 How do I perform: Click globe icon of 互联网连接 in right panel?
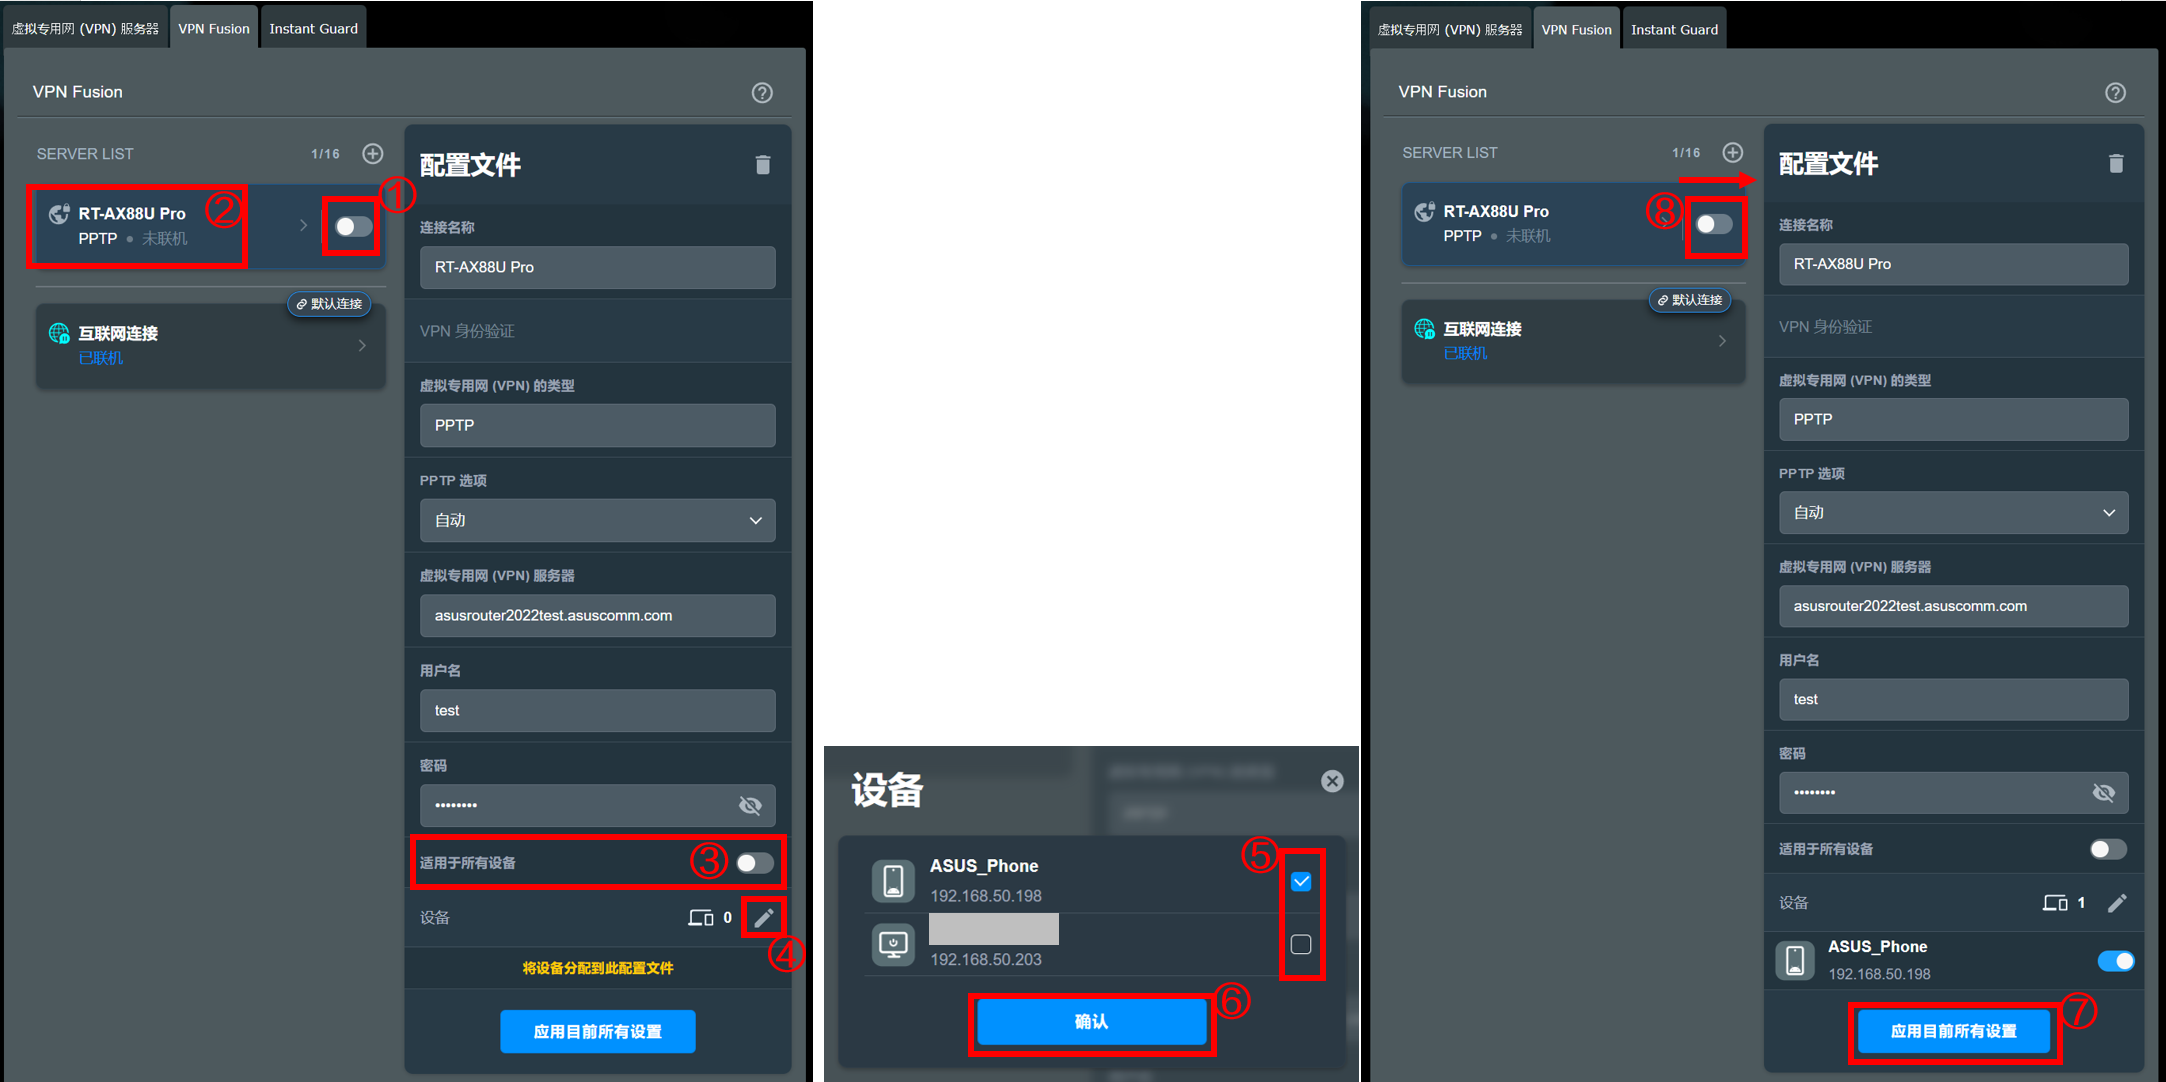pos(1424,329)
